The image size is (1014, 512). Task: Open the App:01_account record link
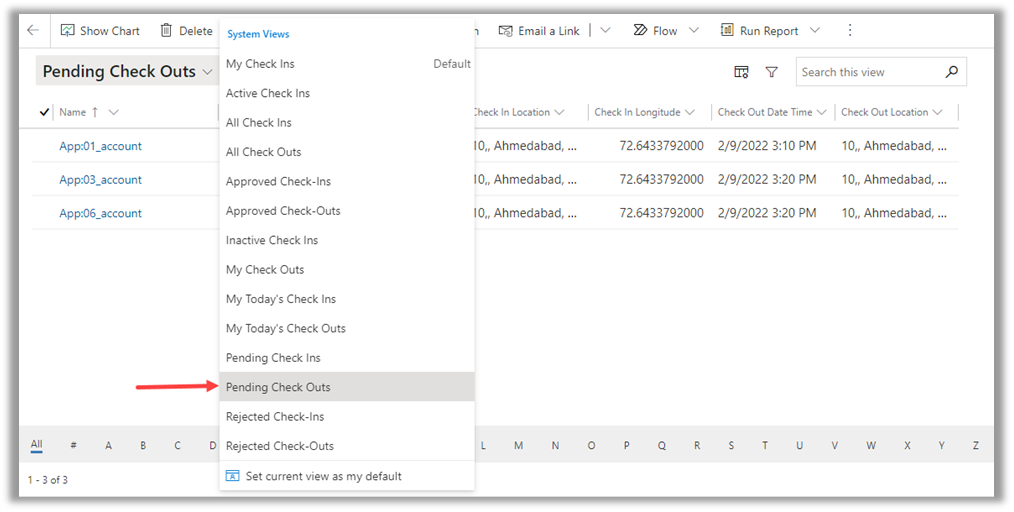click(100, 146)
